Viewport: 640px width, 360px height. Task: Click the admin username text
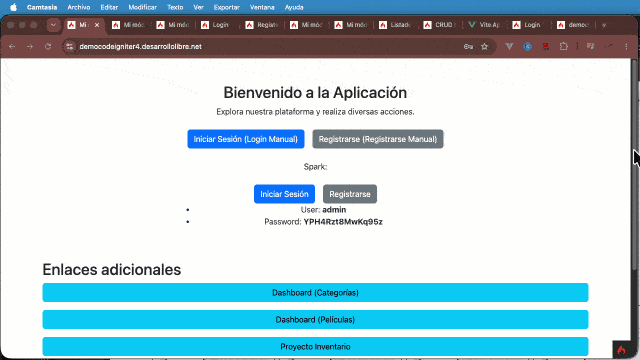pos(334,210)
